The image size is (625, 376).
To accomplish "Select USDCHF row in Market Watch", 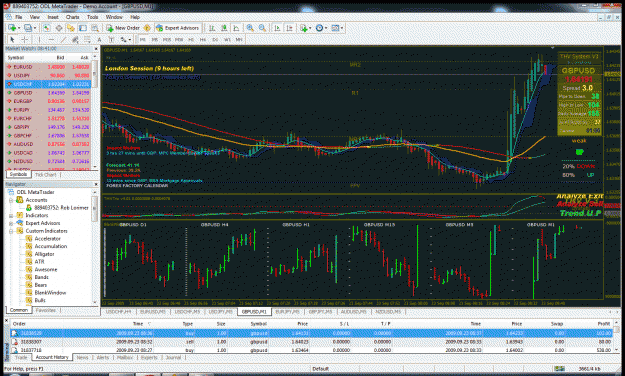I will click(48, 84).
